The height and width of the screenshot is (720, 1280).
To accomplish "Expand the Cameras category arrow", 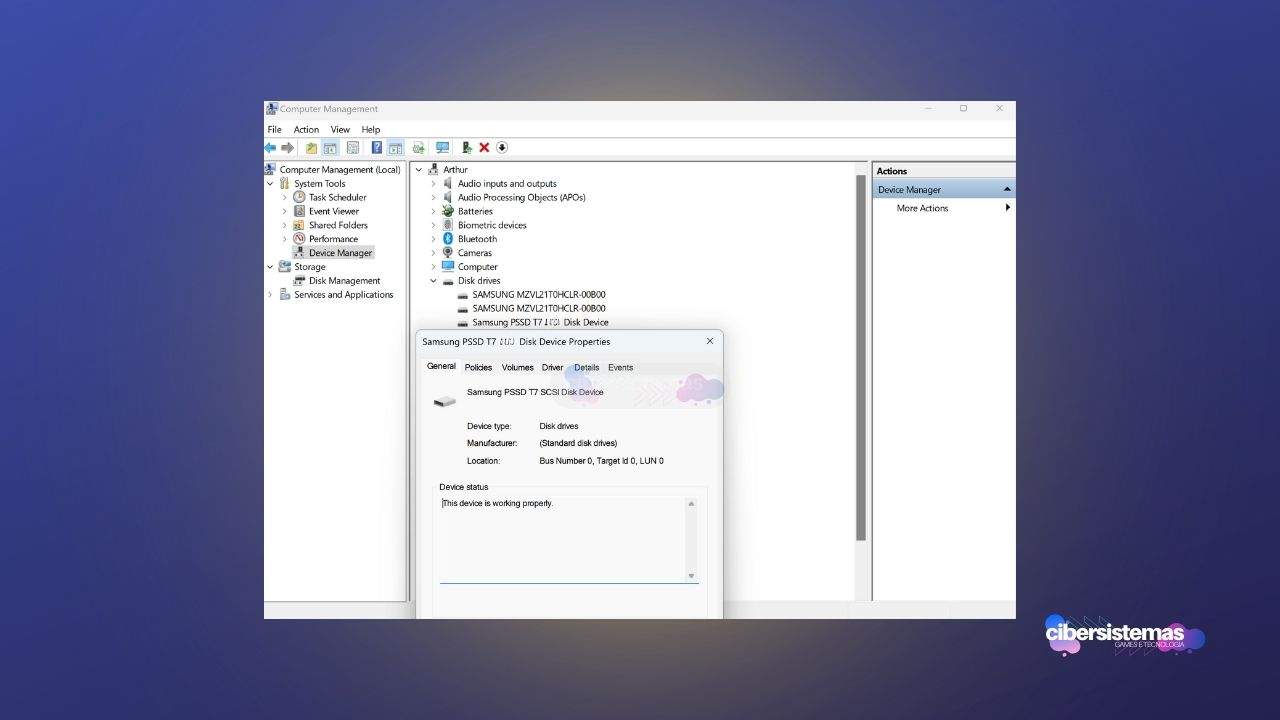I will click(433, 253).
